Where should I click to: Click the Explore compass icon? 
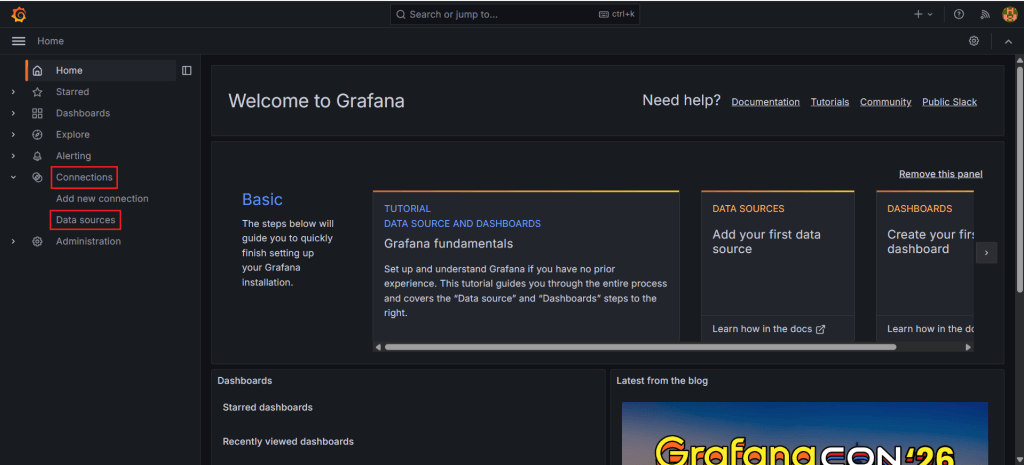pos(37,135)
